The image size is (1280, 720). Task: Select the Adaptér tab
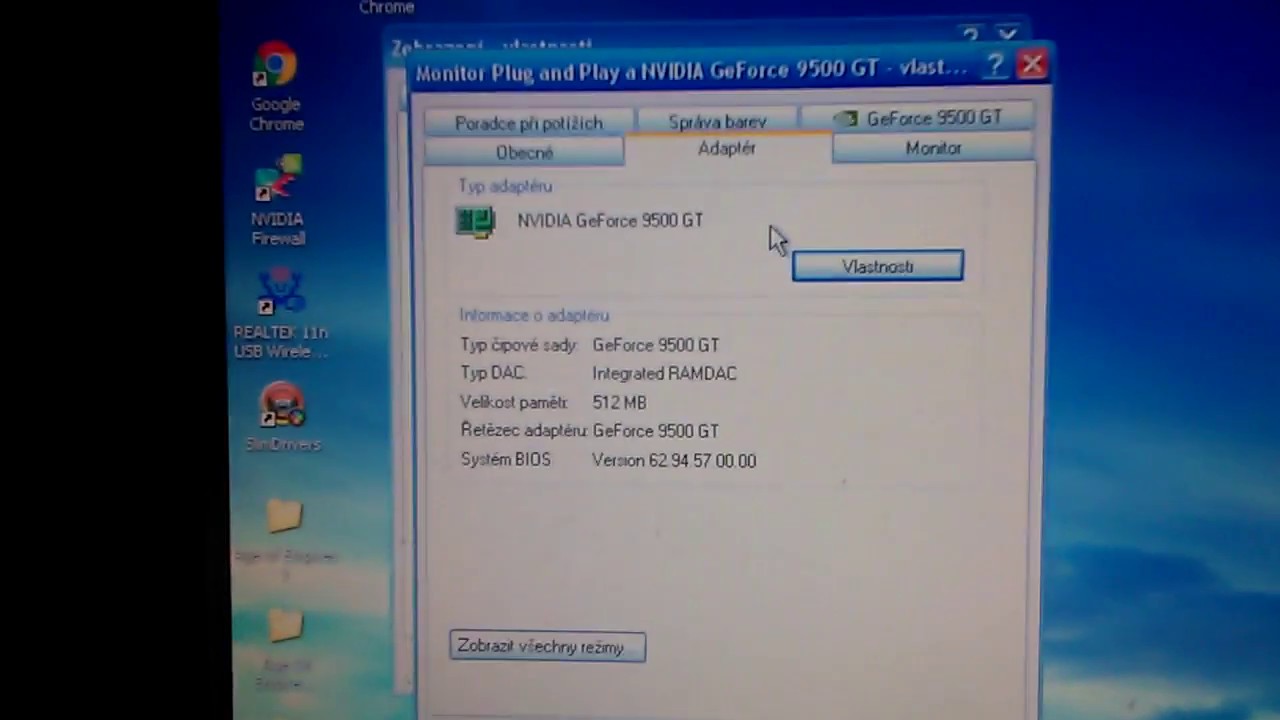pos(727,148)
